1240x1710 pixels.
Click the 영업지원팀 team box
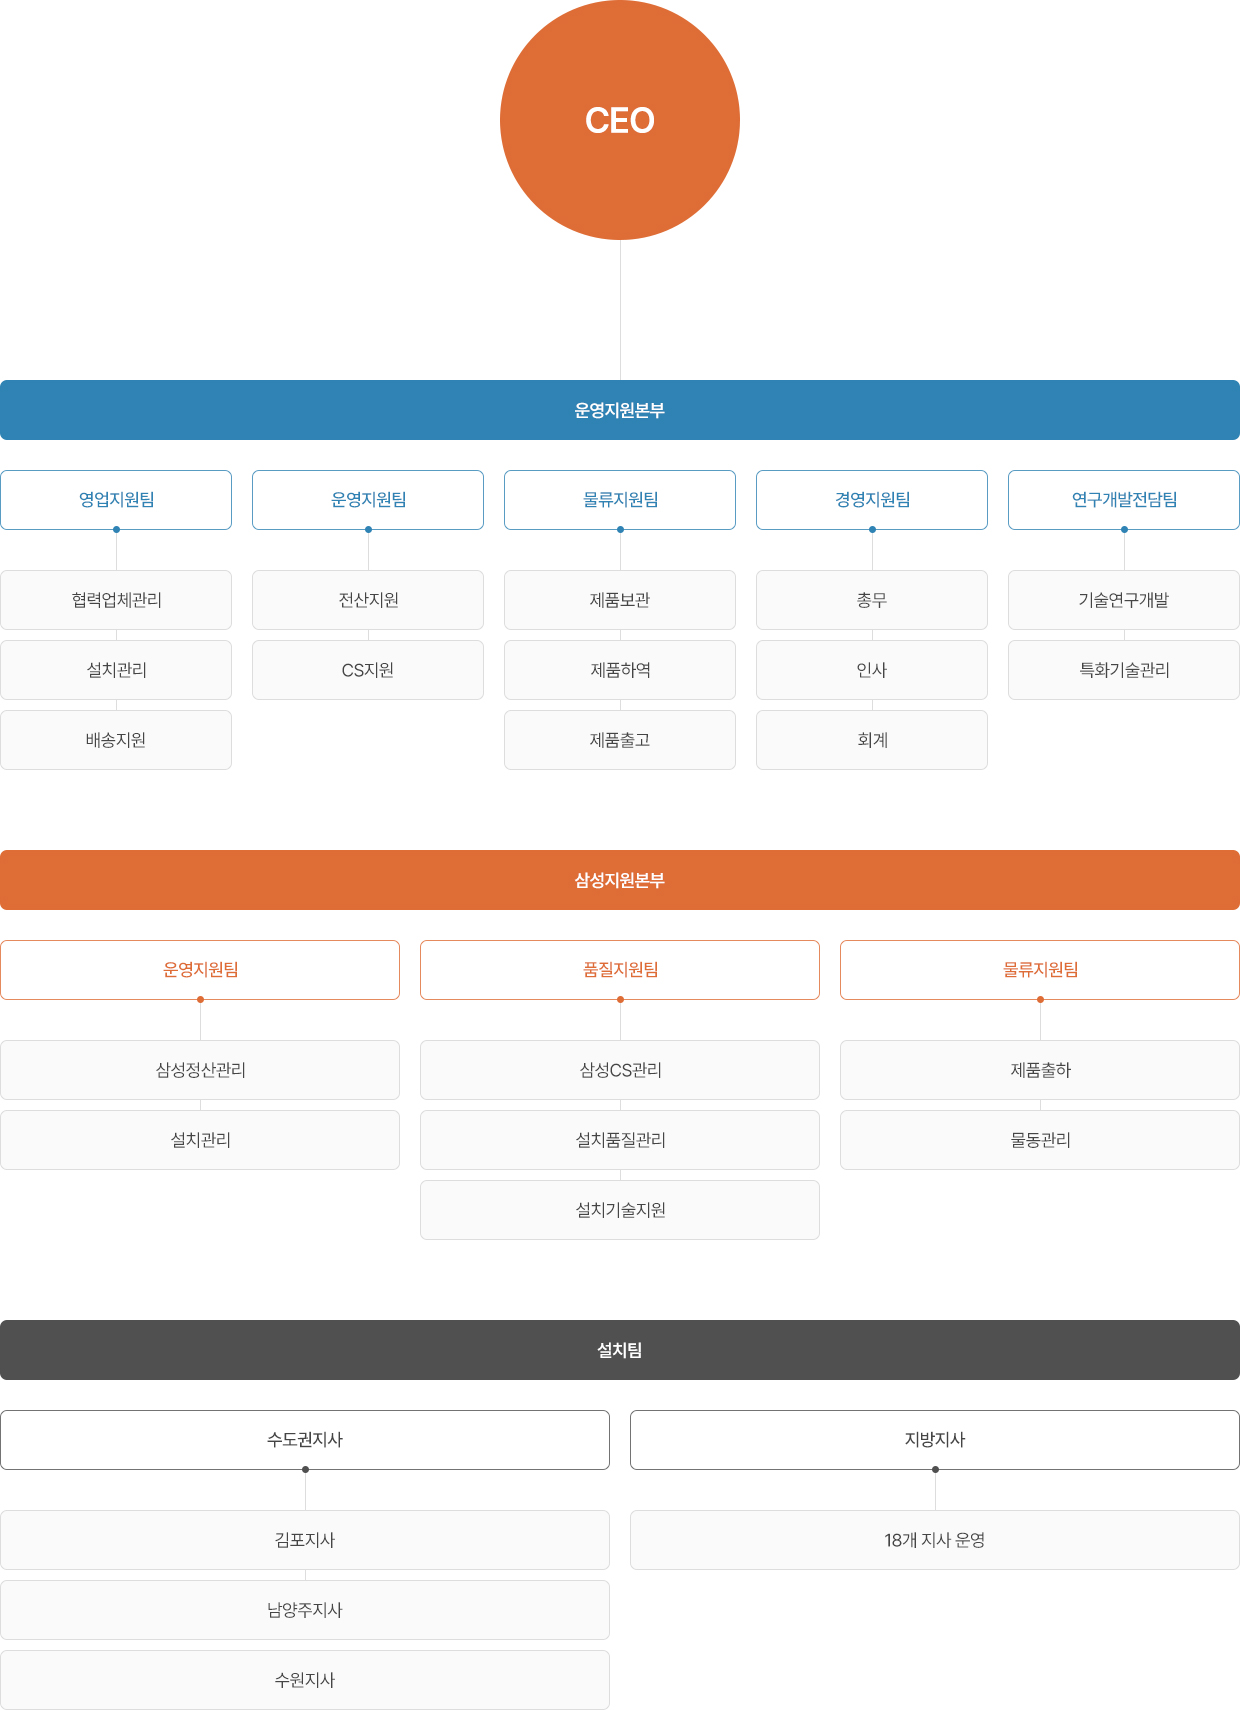(x=116, y=500)
